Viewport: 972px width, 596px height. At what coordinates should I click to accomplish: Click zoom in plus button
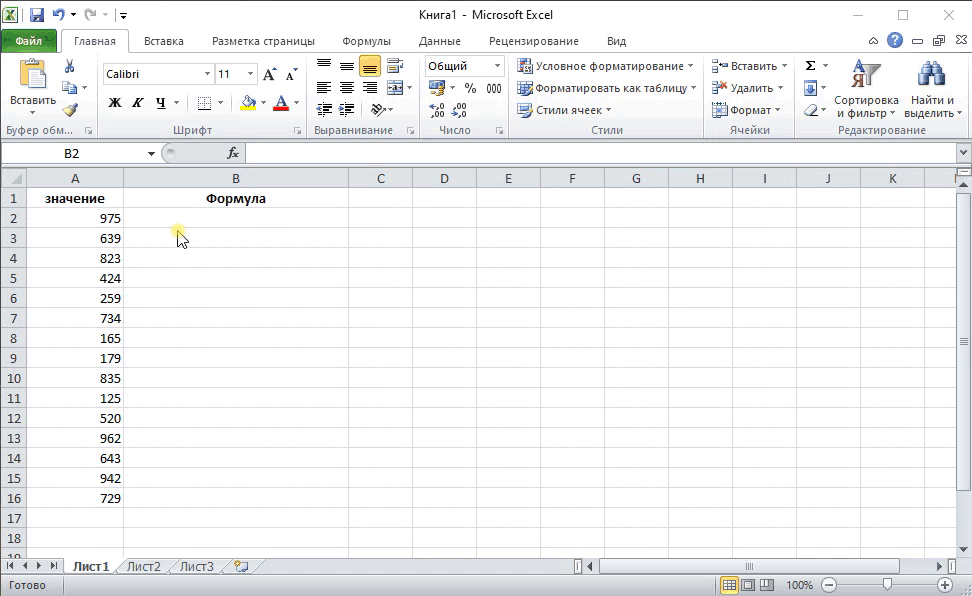(x=945, y=584)
